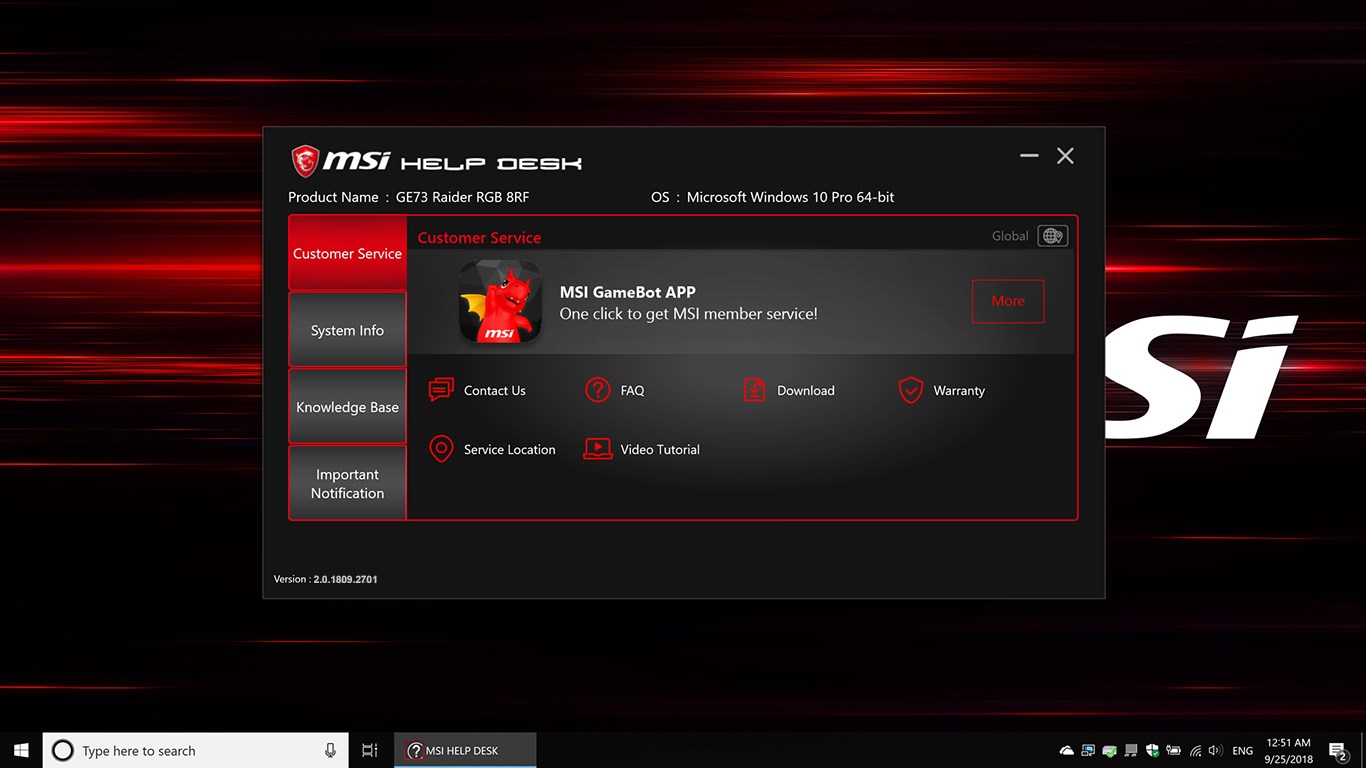View the Important Notification section

pos(347,483)
